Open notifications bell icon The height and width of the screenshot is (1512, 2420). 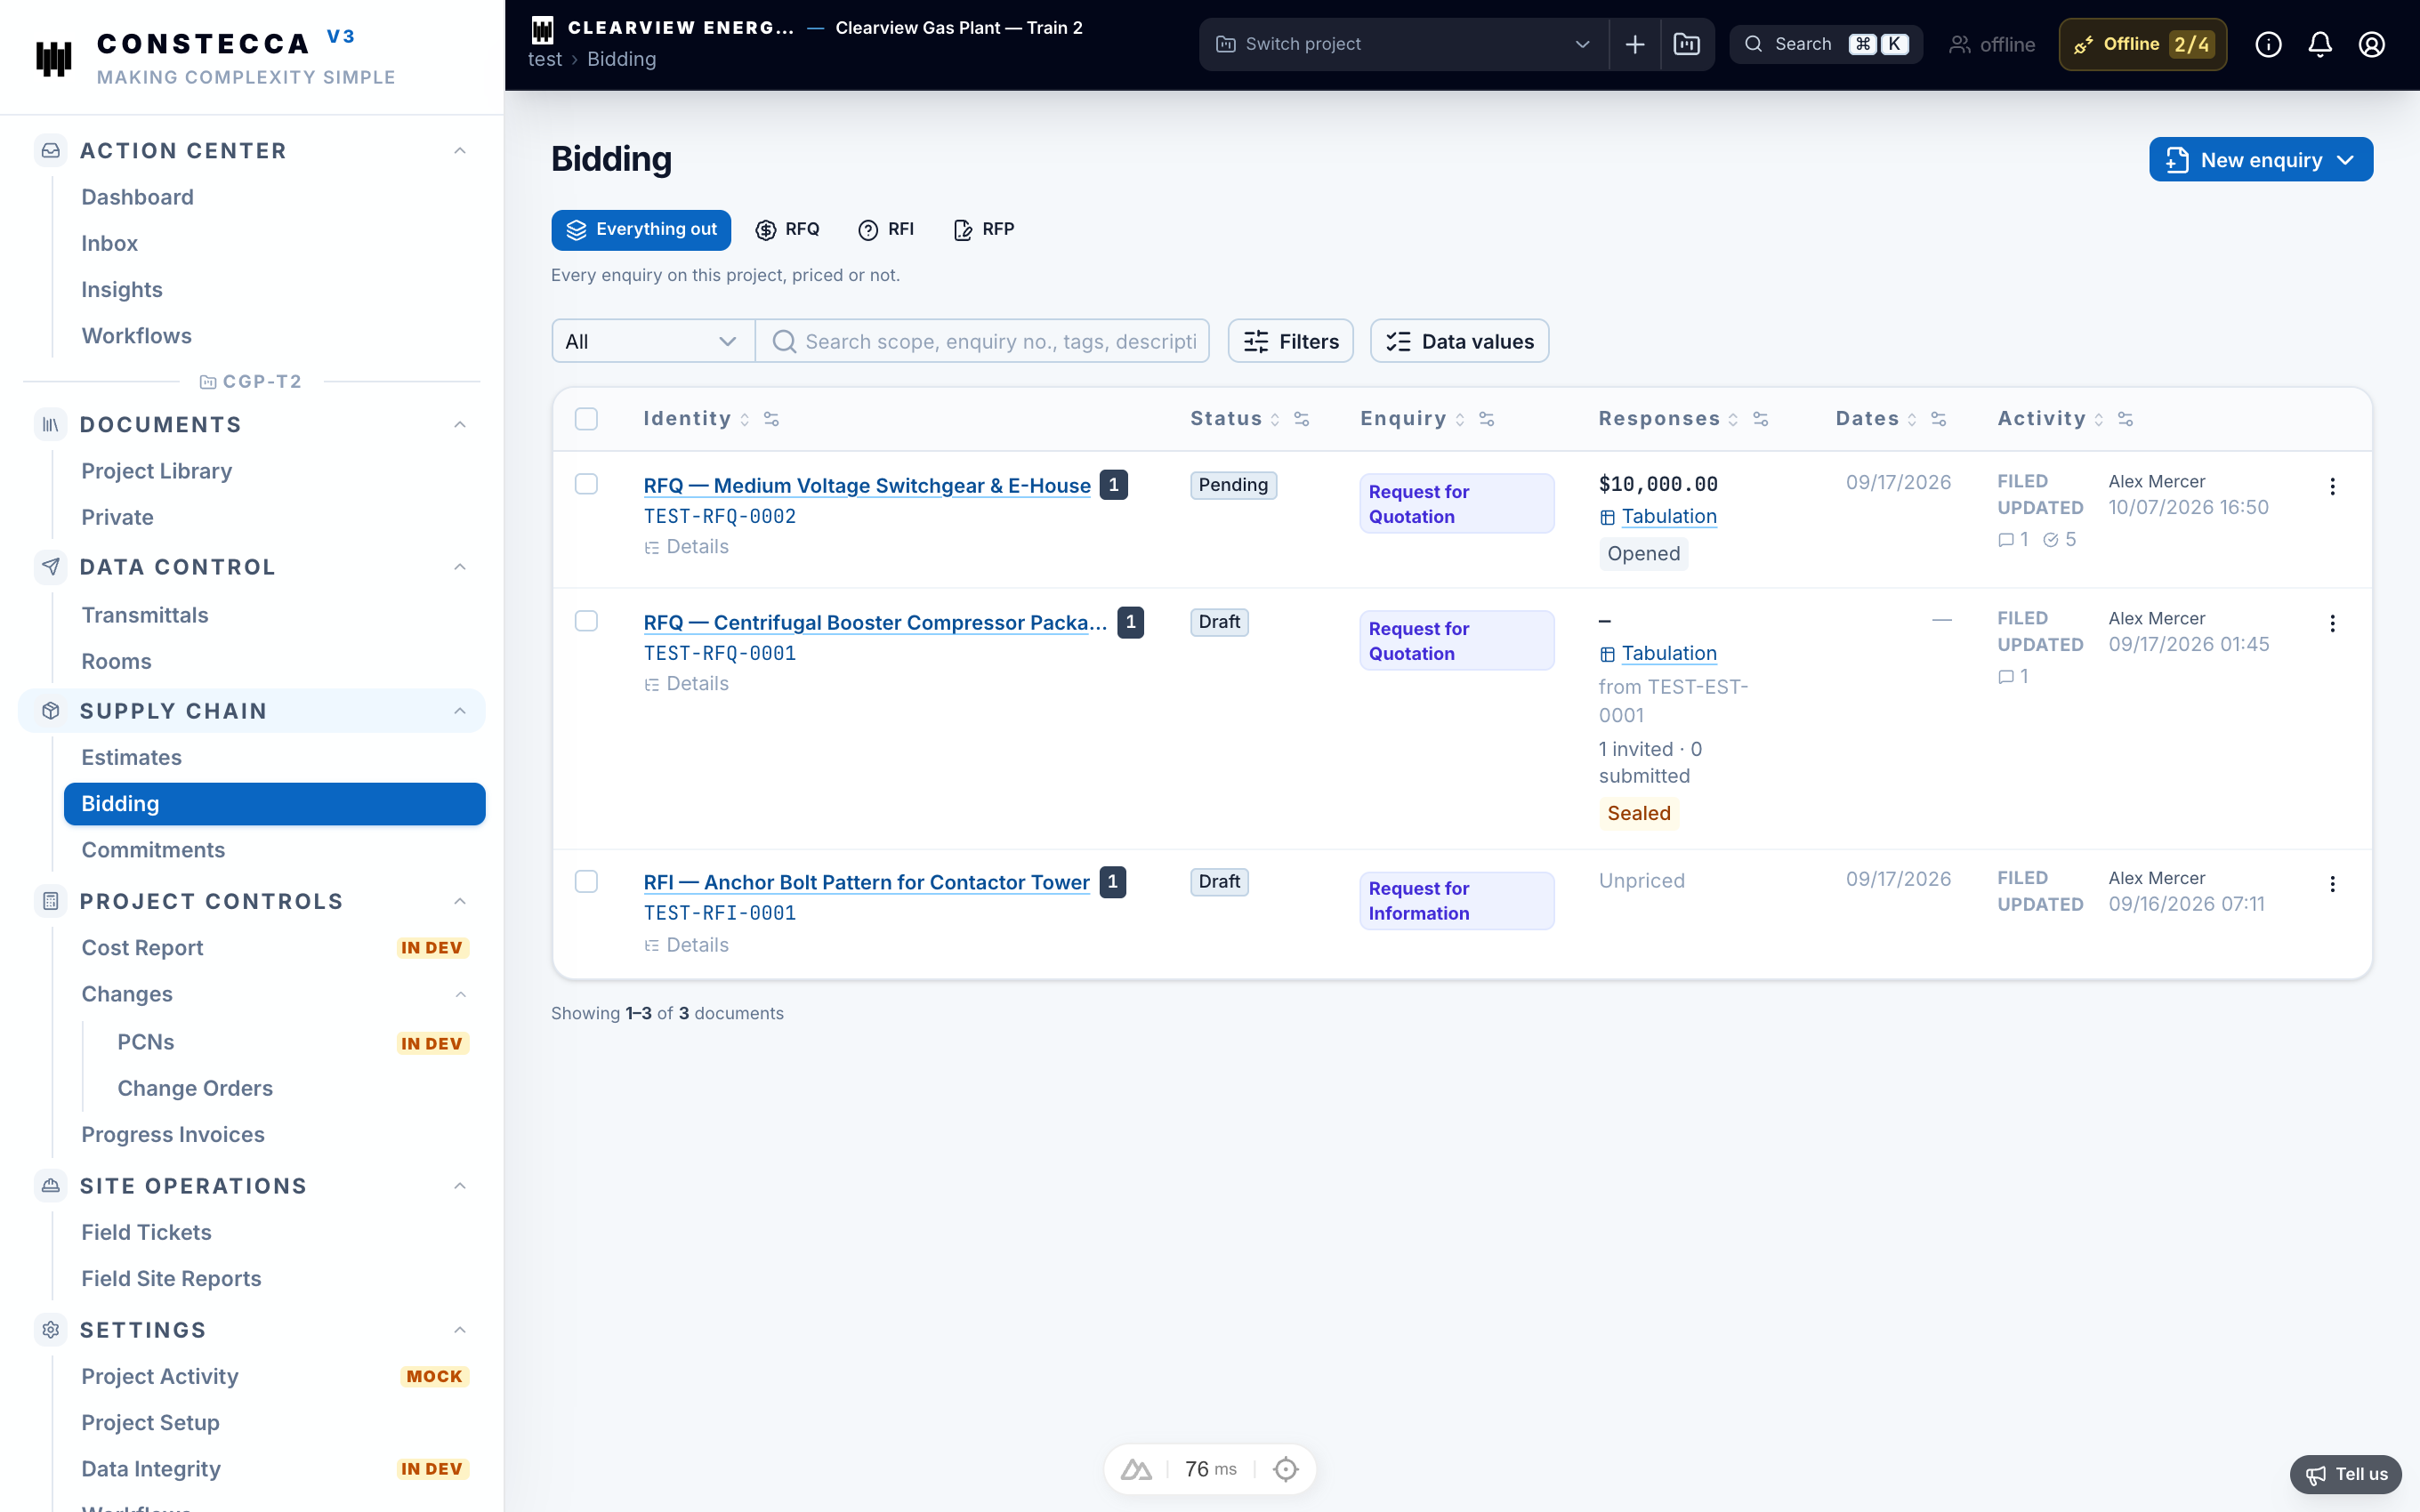pyautogui.click(x=2320, y=44)
